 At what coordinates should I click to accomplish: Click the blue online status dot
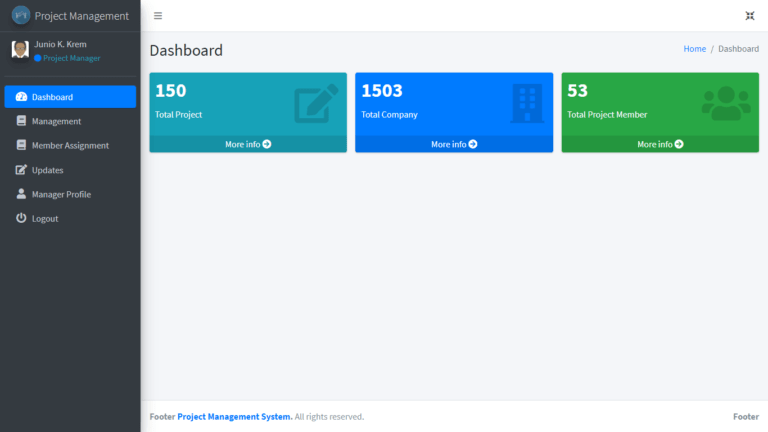click(x=38, y=58)
